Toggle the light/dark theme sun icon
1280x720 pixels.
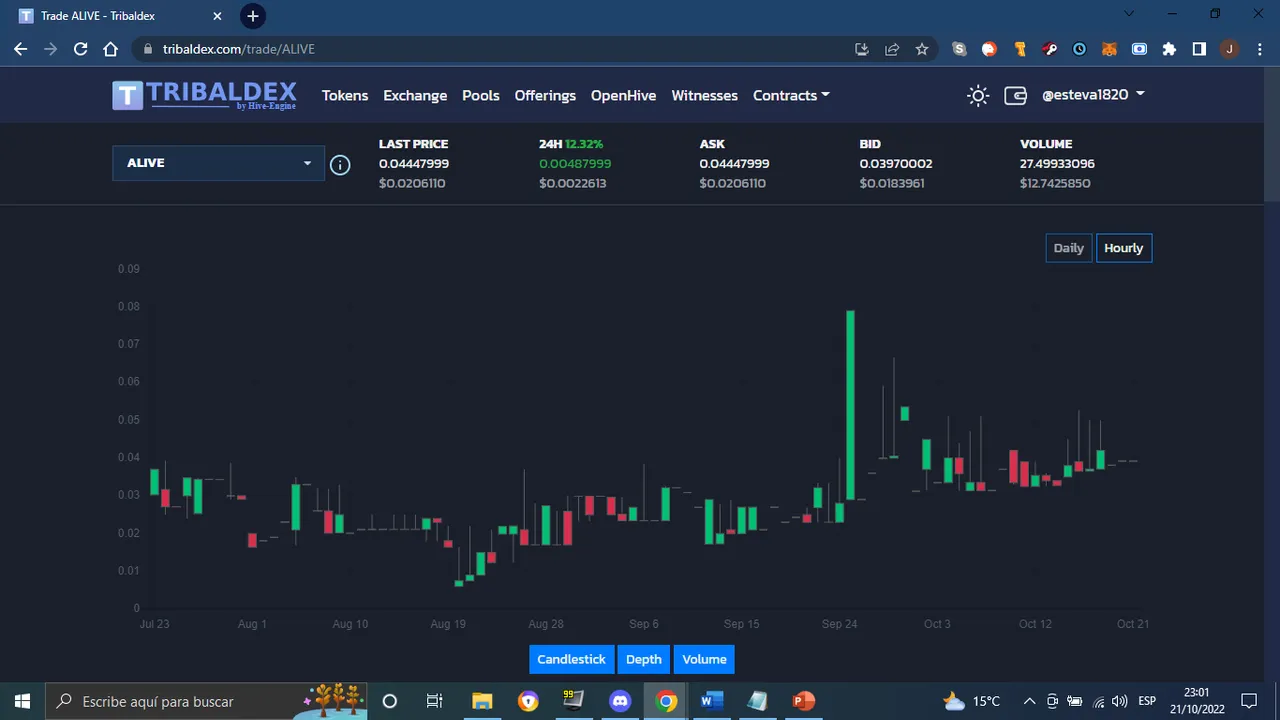pos(978,96)
